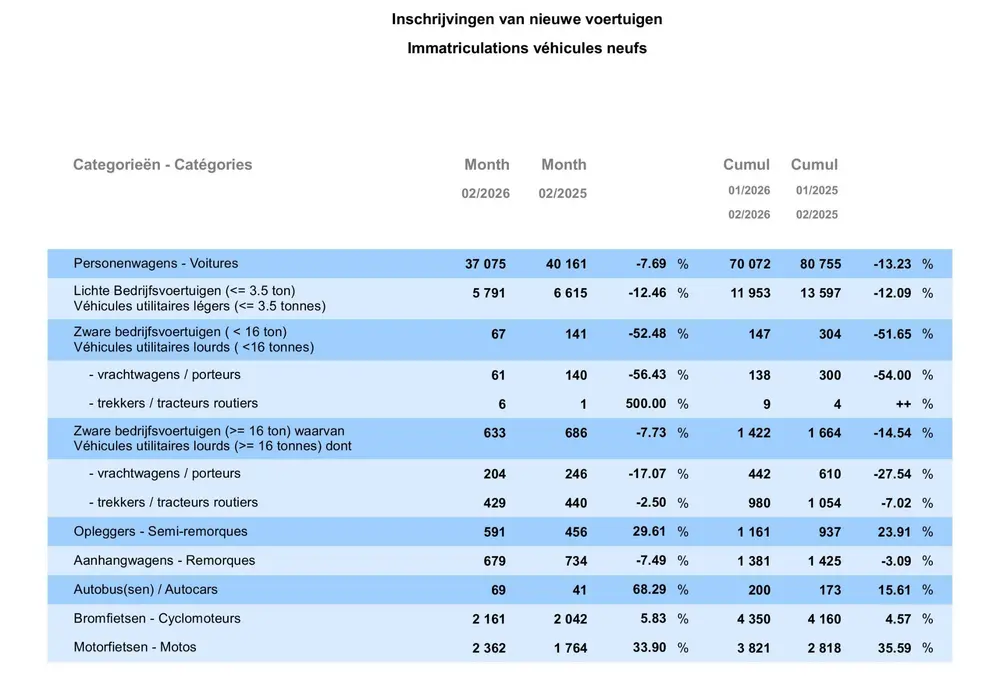Select the '++' cumulative change for trekkers

(x=902, y=405)
